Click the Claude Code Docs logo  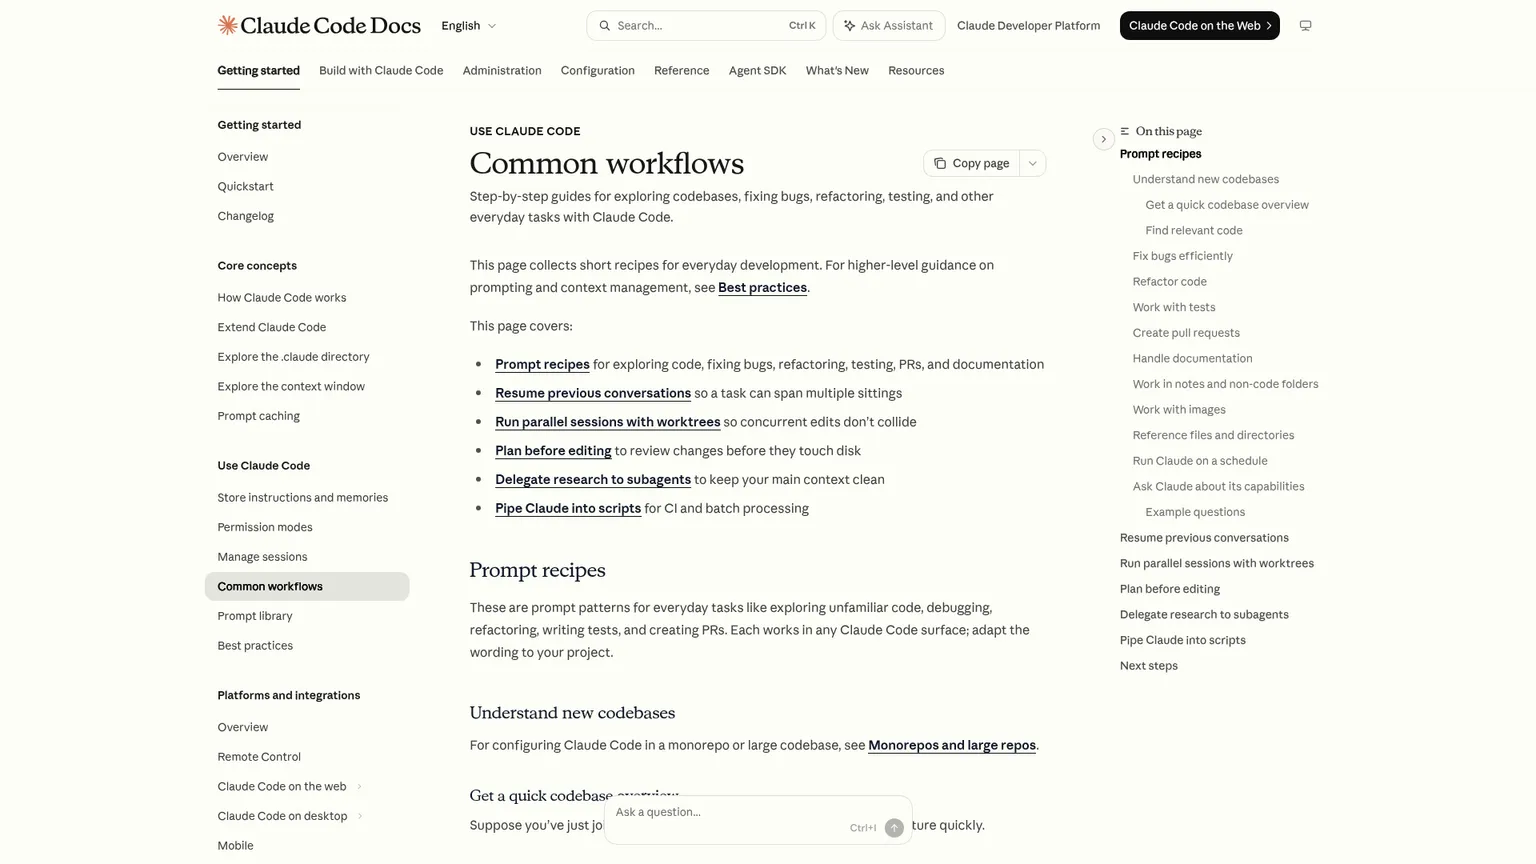[x=319, y=26]
